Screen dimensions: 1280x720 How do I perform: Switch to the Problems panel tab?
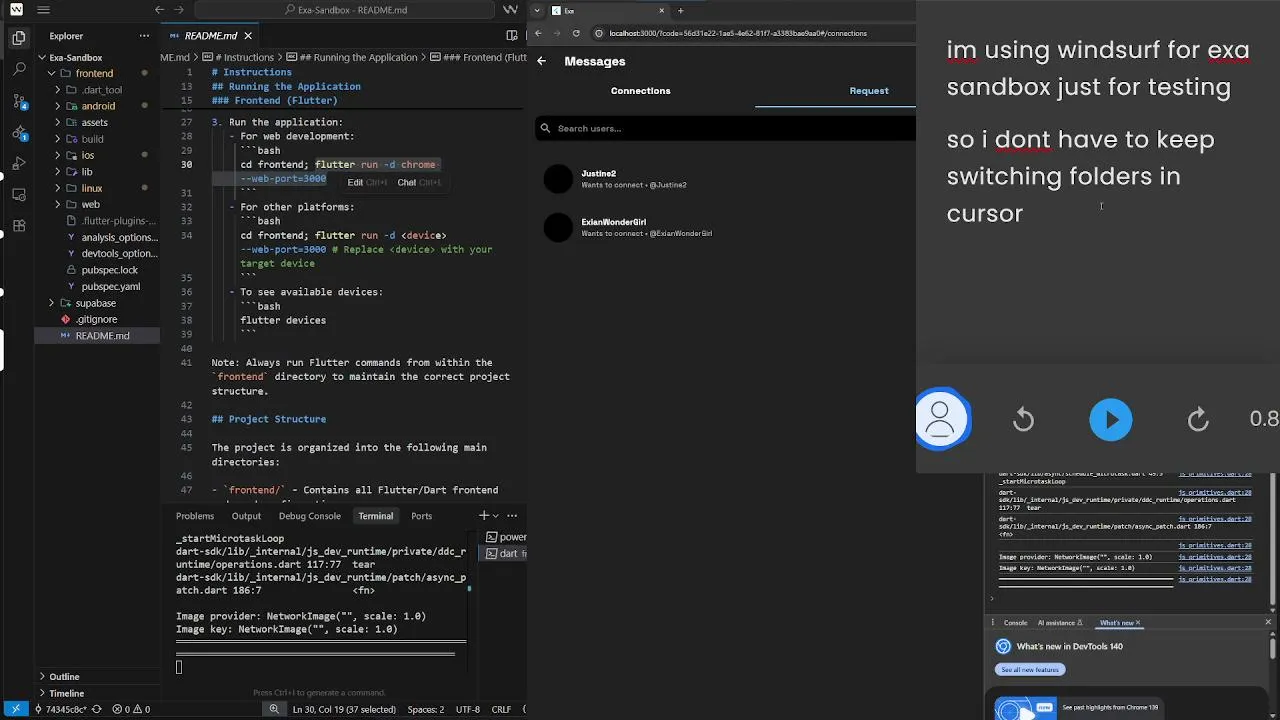[195, 516]
